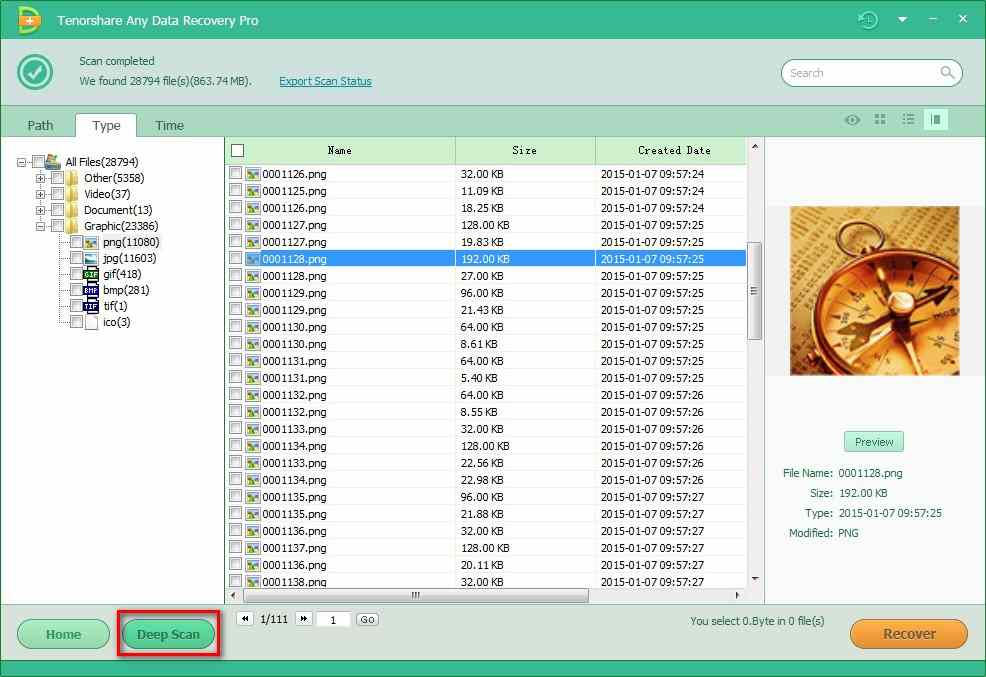Check the All Files(28794) checkbox

click(x=38, y=162)
